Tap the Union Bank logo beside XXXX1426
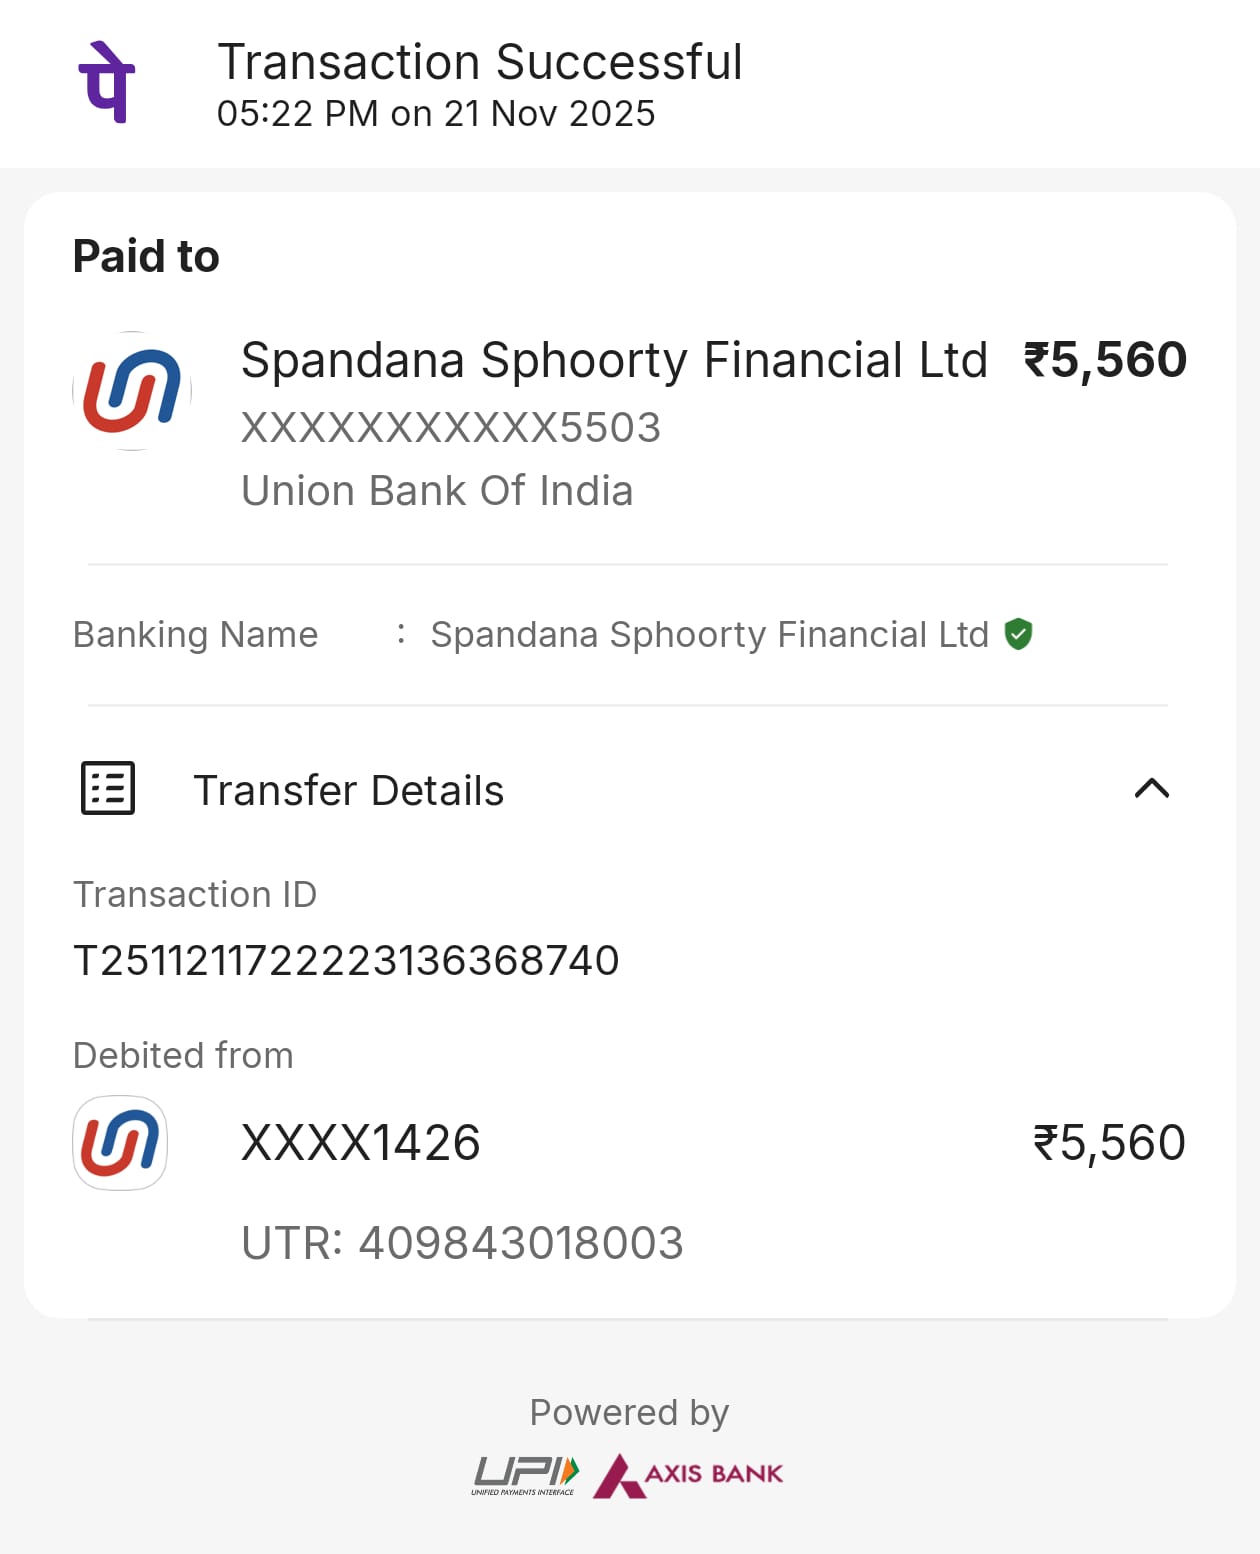The image size is (1260, 1554). coord(120,1143)
